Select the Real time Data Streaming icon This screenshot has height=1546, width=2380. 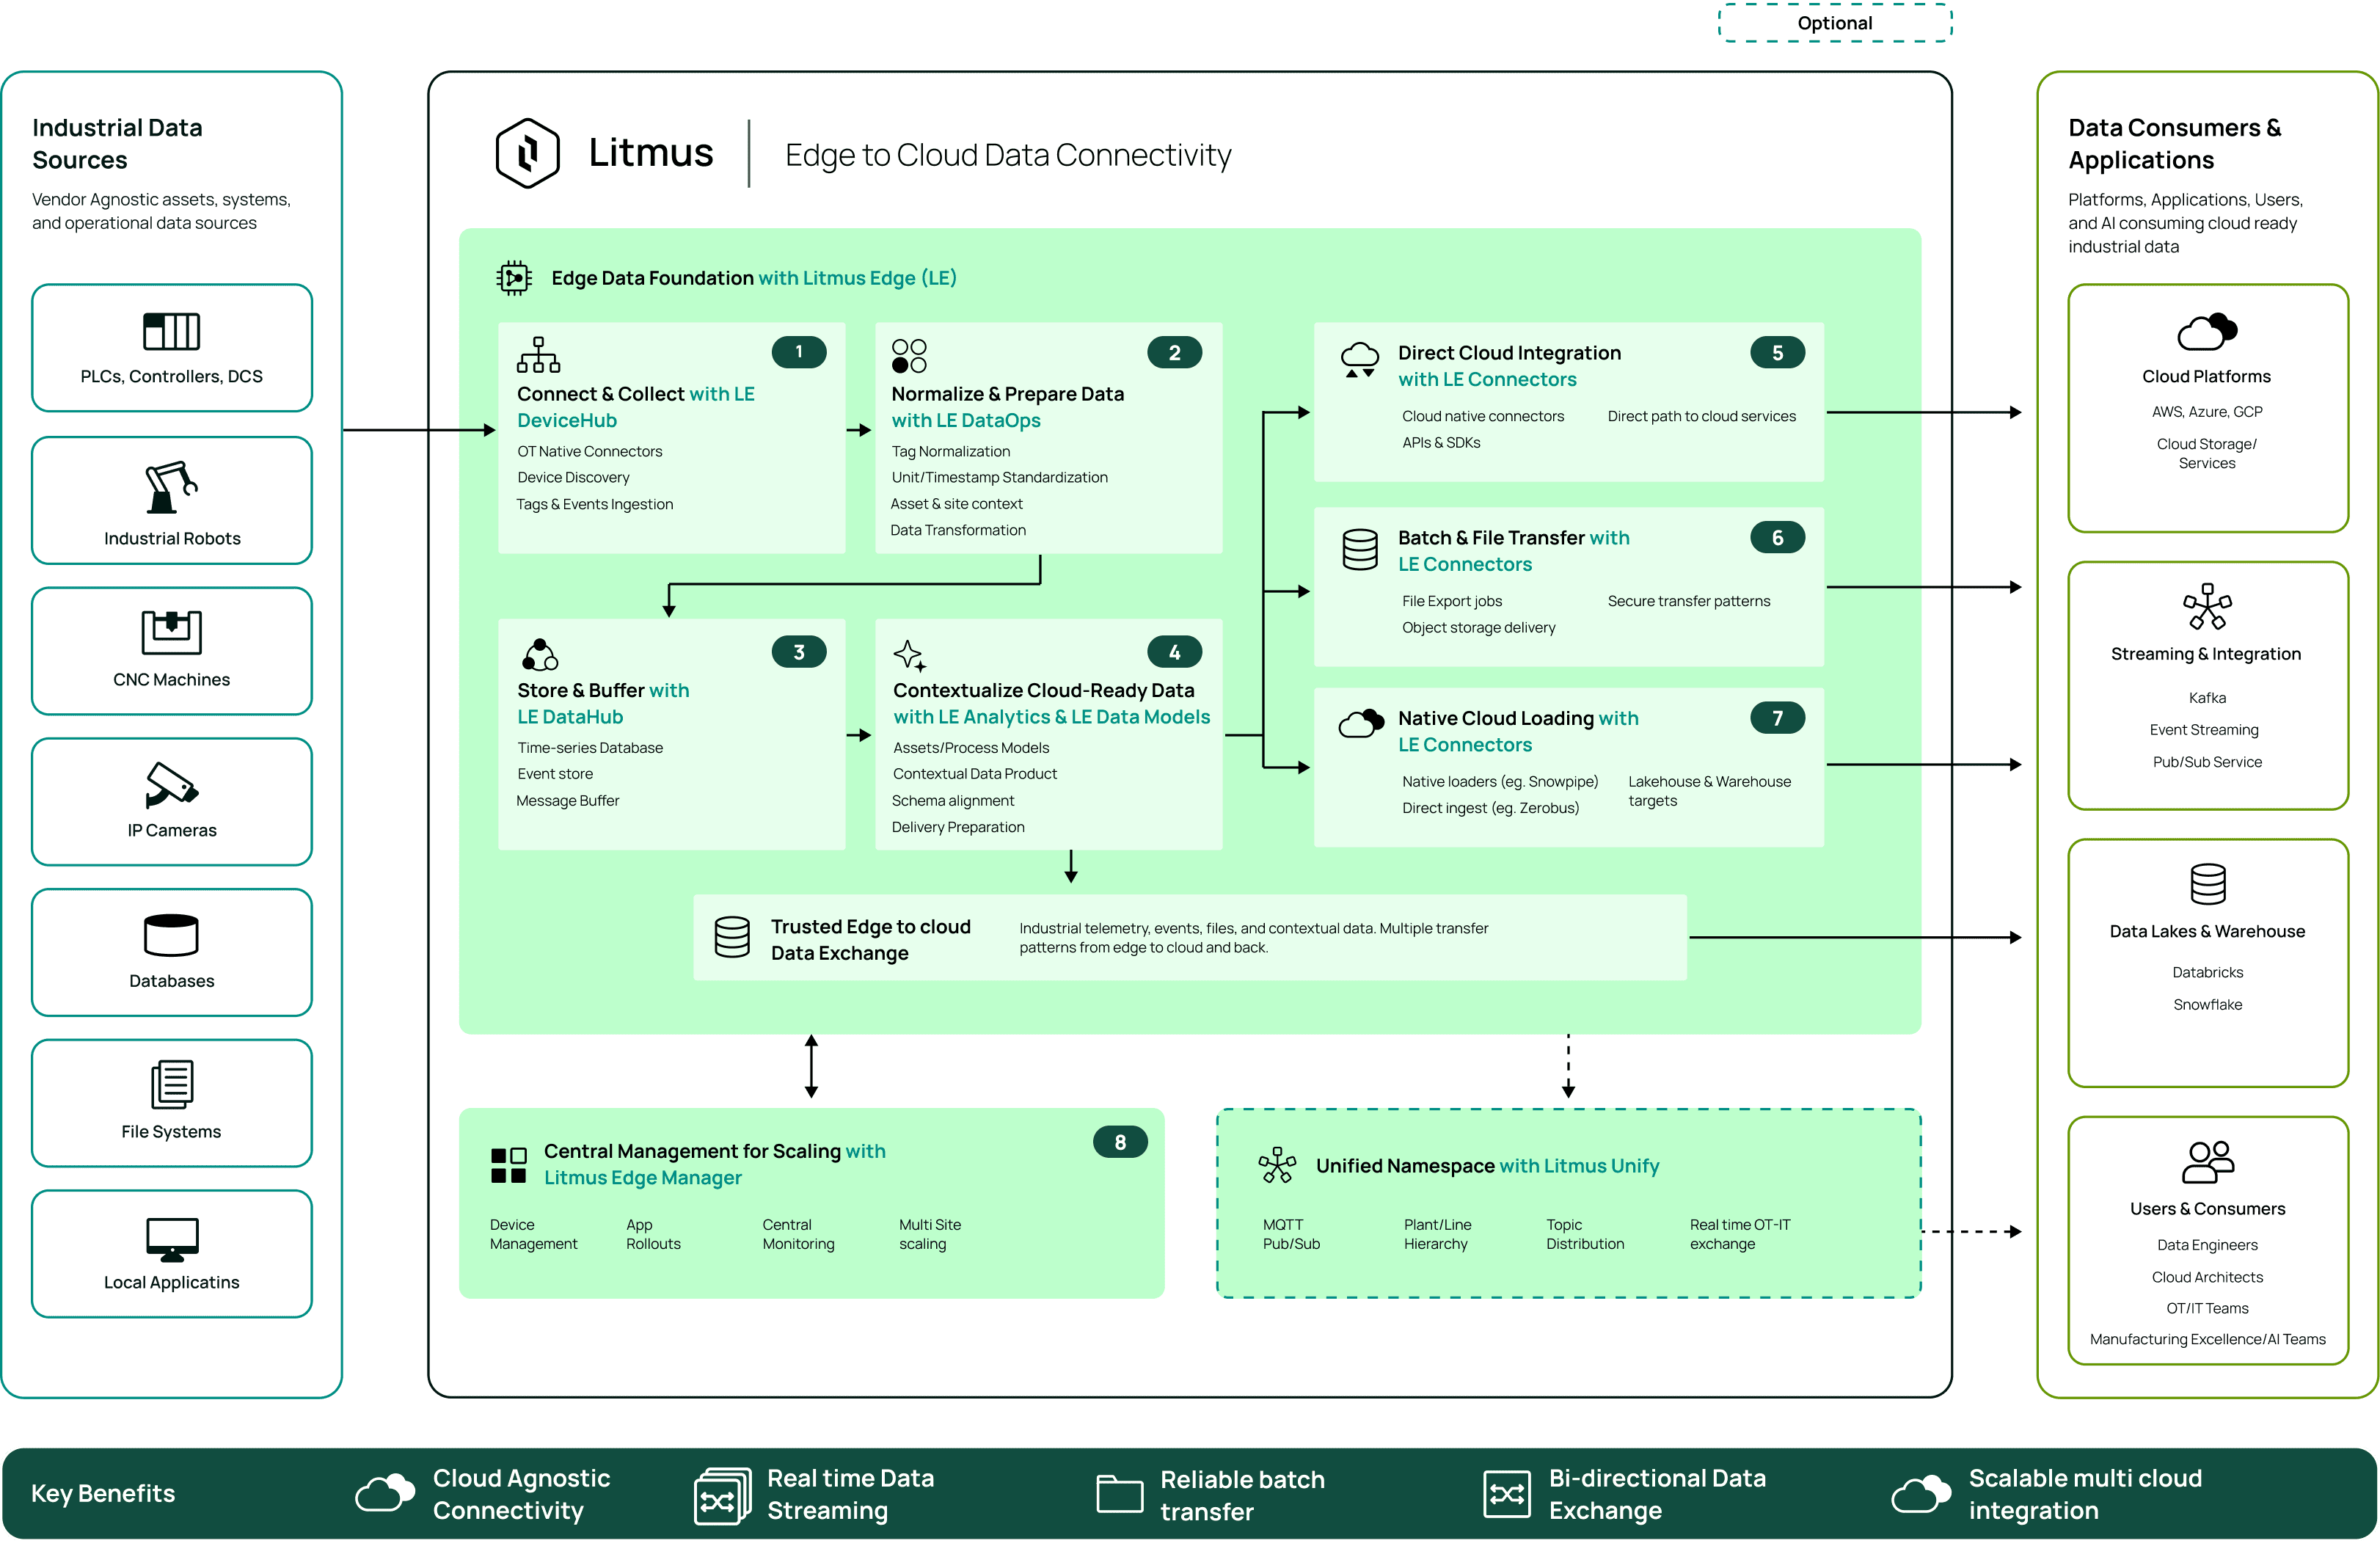click(722, 1495)
